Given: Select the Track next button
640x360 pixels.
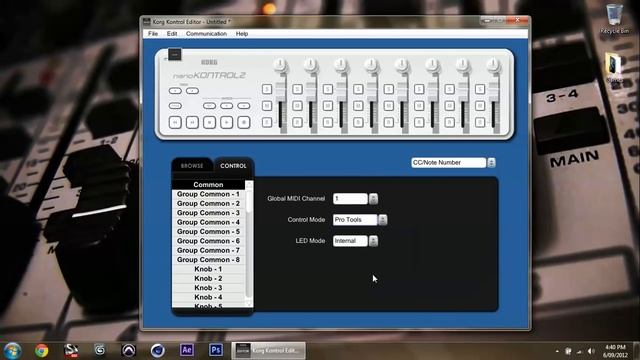Looking at the screenshot, I should point(192,91).
